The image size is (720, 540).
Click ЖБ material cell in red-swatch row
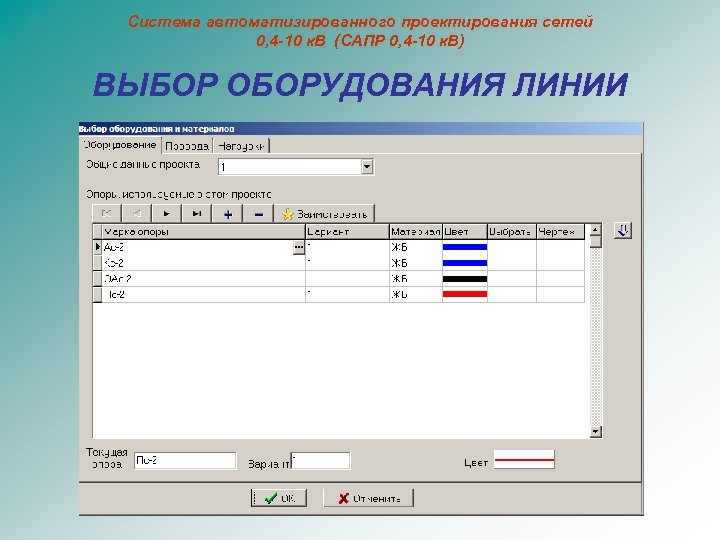coord(416,294)
